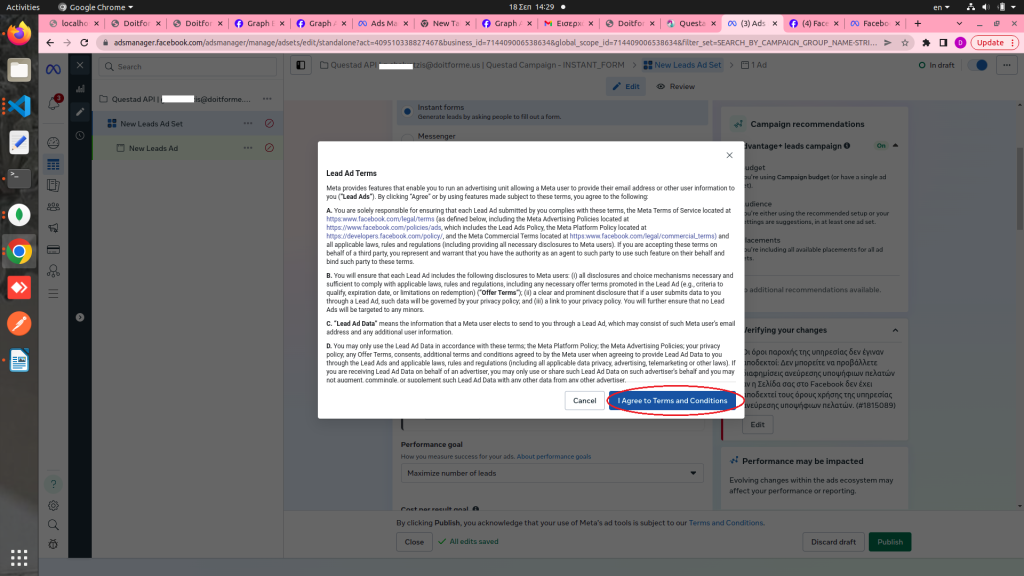This screenshot has width=1024, height=576.
Task: Open the billing card icon in sidebar
Action: coord(53,249)
